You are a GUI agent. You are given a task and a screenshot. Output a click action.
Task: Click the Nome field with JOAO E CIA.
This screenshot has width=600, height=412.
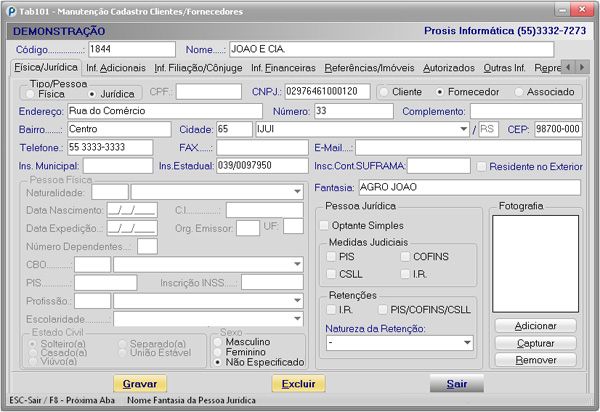[x=391, y=49]
